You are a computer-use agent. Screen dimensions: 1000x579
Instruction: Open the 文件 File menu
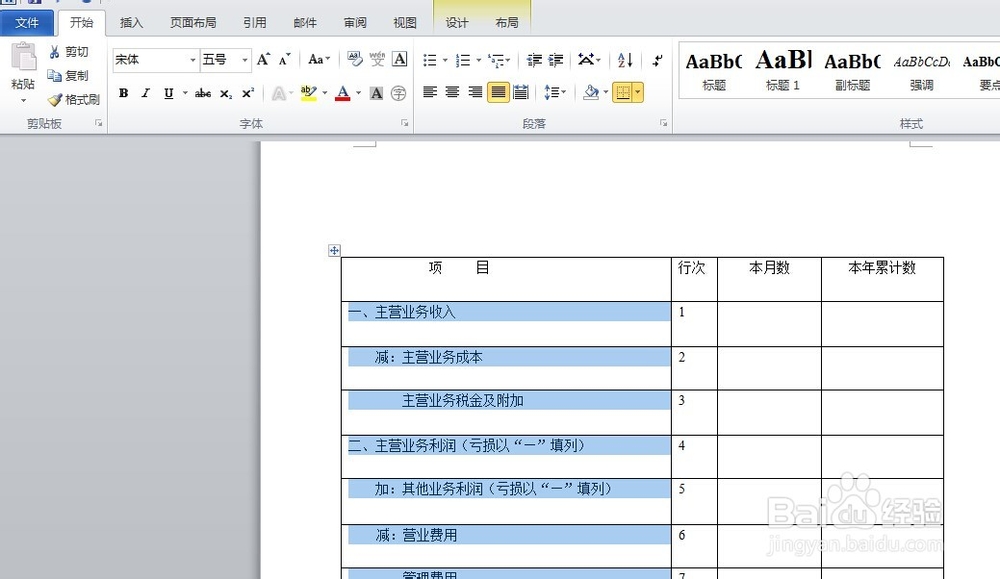27,23
